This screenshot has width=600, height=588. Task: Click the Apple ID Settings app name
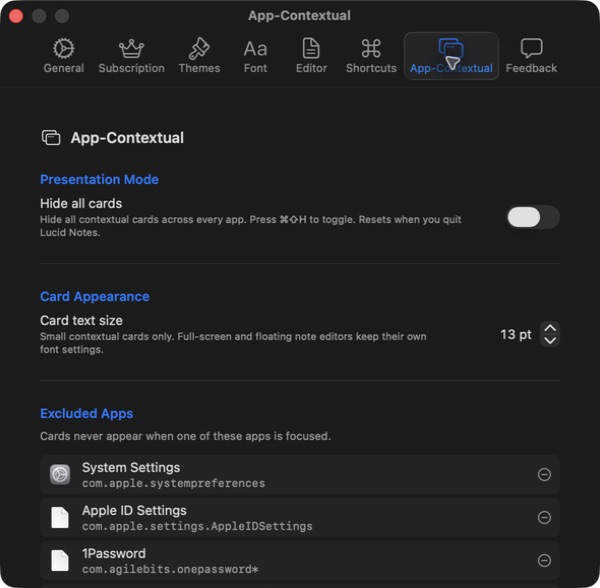click(x=134, y=510)
